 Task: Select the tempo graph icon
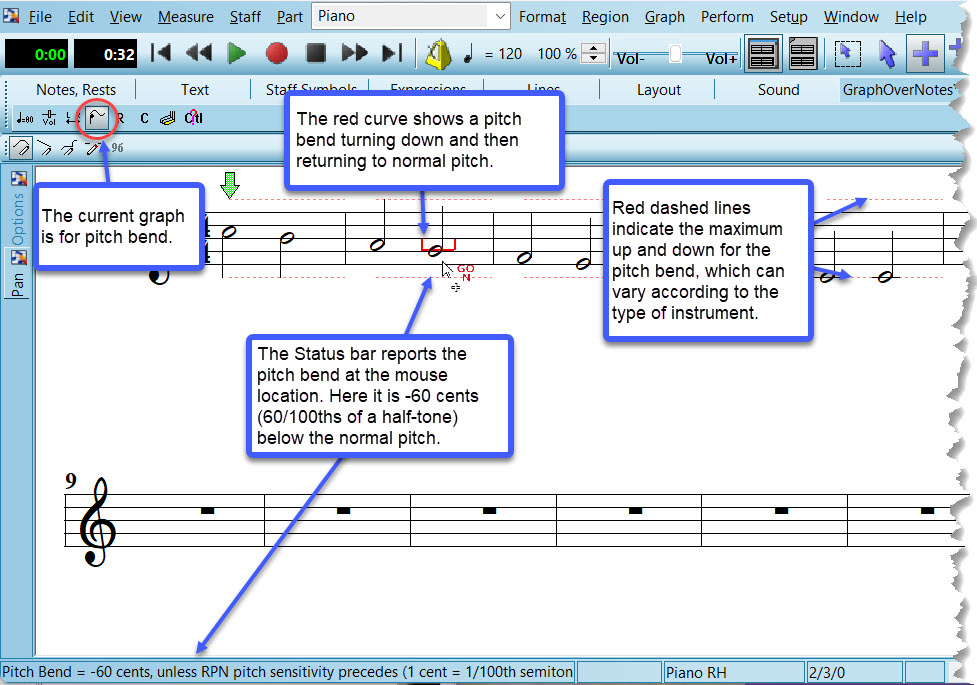coord(25,118)
